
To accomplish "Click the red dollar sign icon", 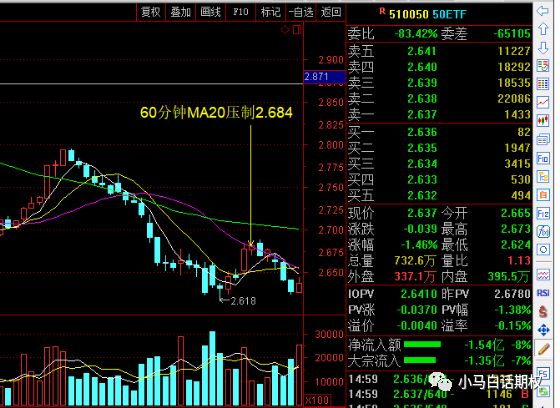I will coord(543,312).
